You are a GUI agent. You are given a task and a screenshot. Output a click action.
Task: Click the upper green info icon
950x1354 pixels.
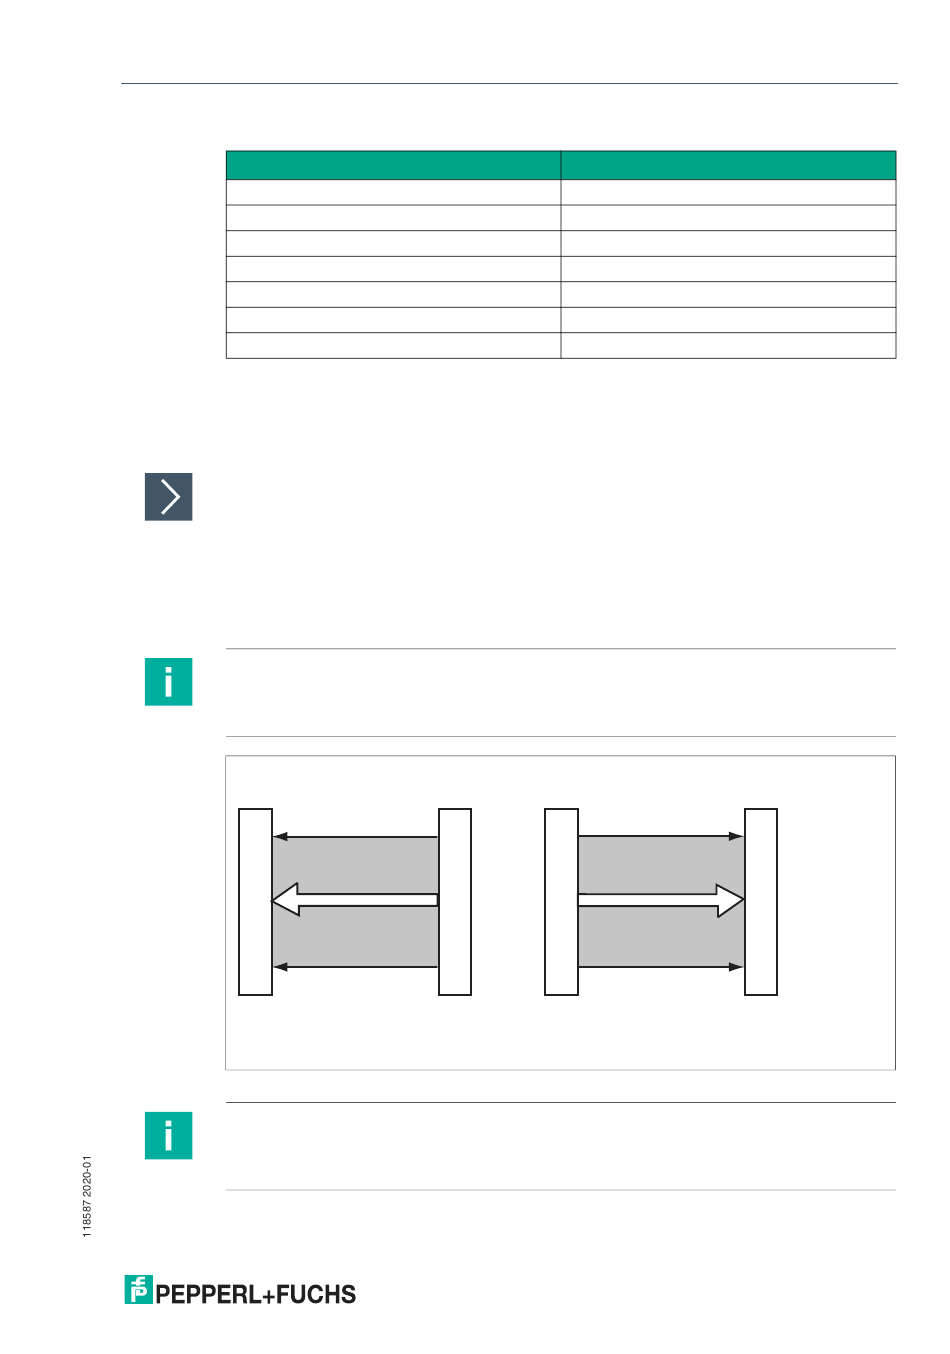pyautogui.click(x=168, y=682)
